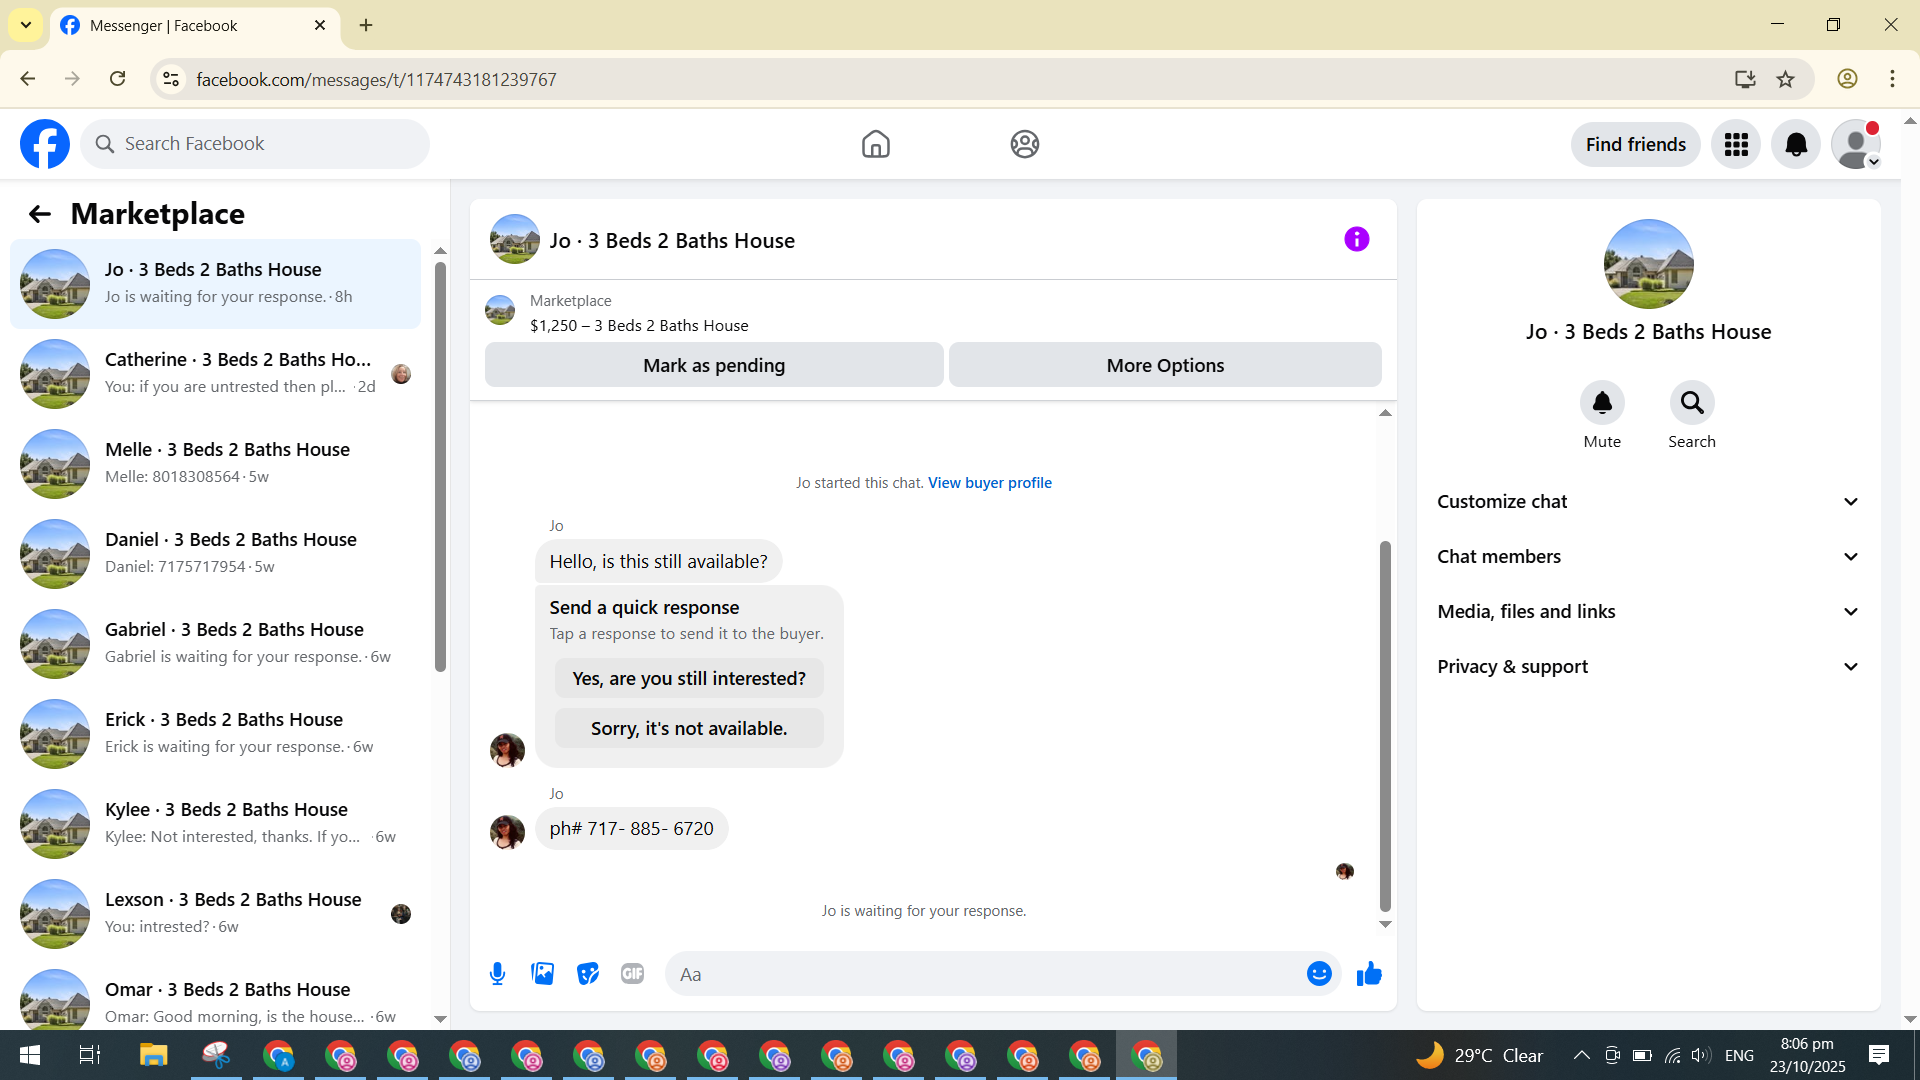Choose an emoji with the smiley icon
This screenshot has width=1920, height=1080.
tap(1319, 974)
